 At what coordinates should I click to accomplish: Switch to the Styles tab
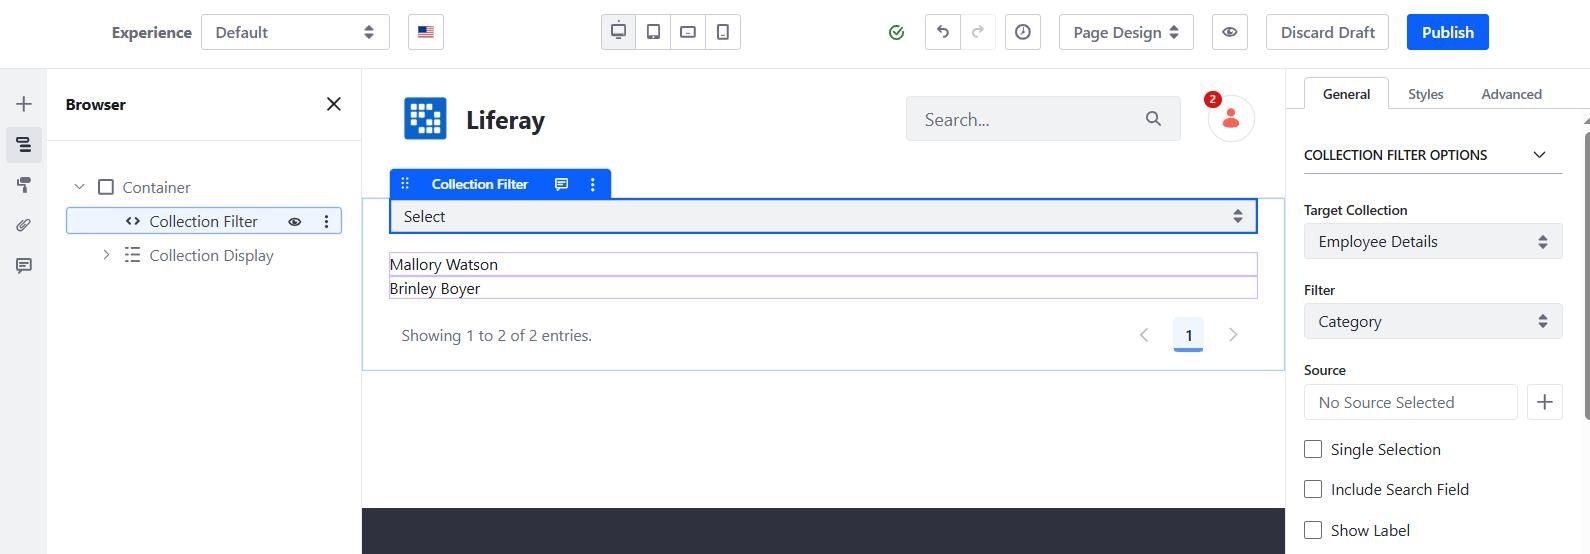tap(1425, 94)
